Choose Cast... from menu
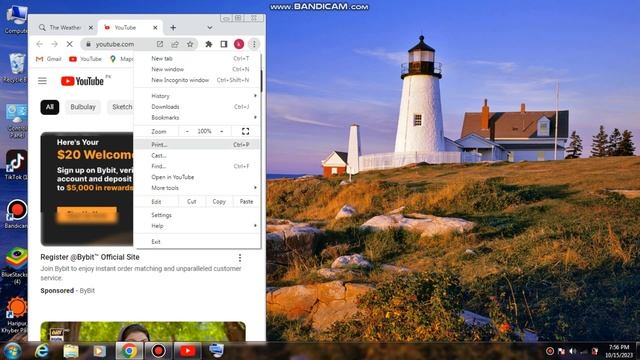 coord(197,156)
